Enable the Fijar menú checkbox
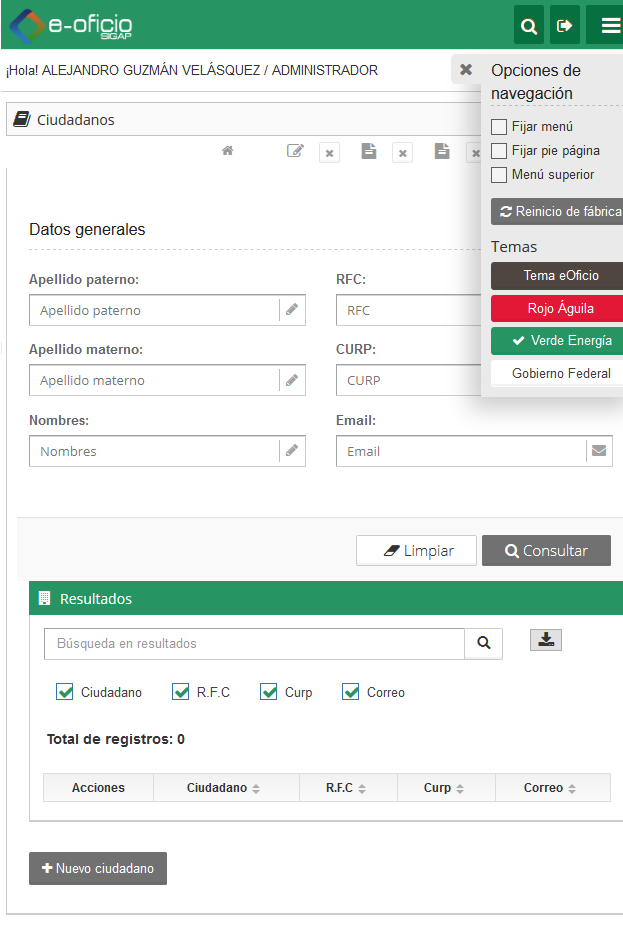This screenshot has height=943, width=623. [x=499, y=127]
